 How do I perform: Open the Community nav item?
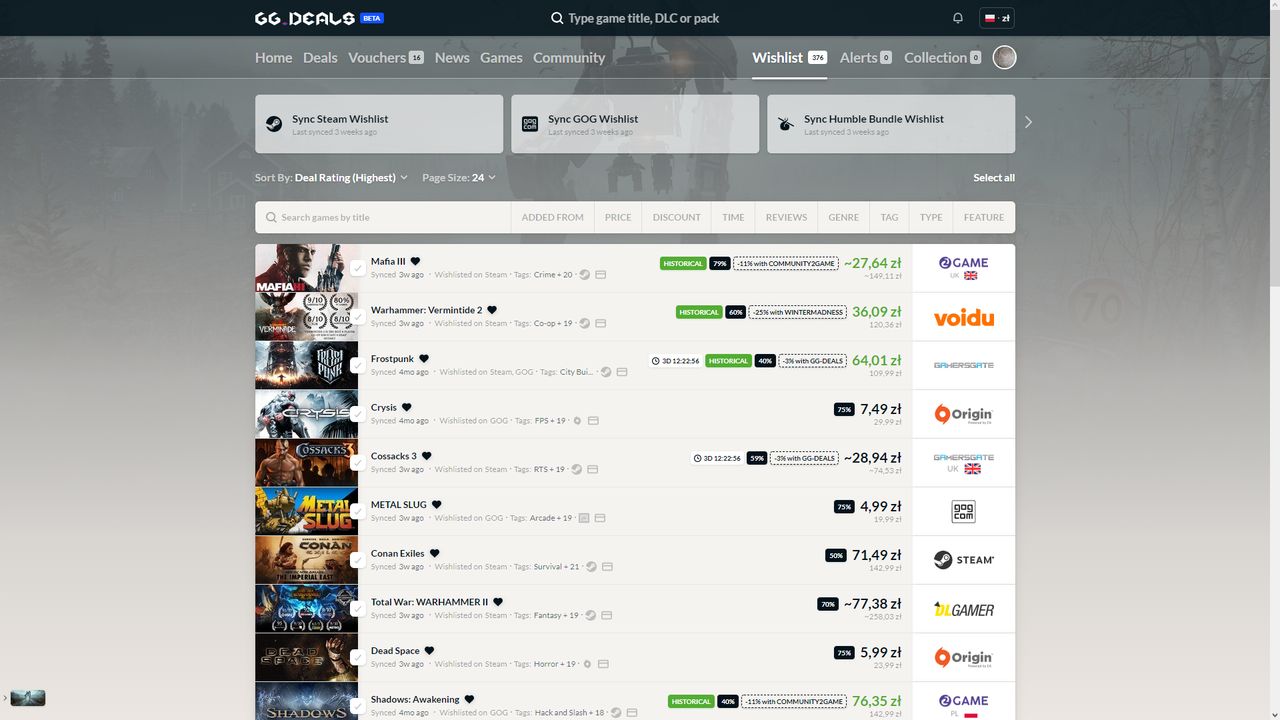569,57
